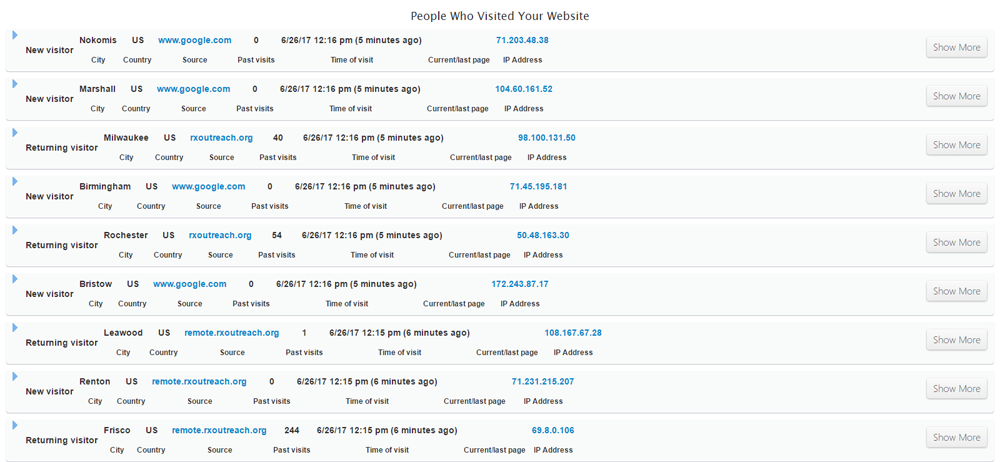Open www.google.com source link in Birmingham row
This screenshot has width=1000, height=462.
[208, 187]
